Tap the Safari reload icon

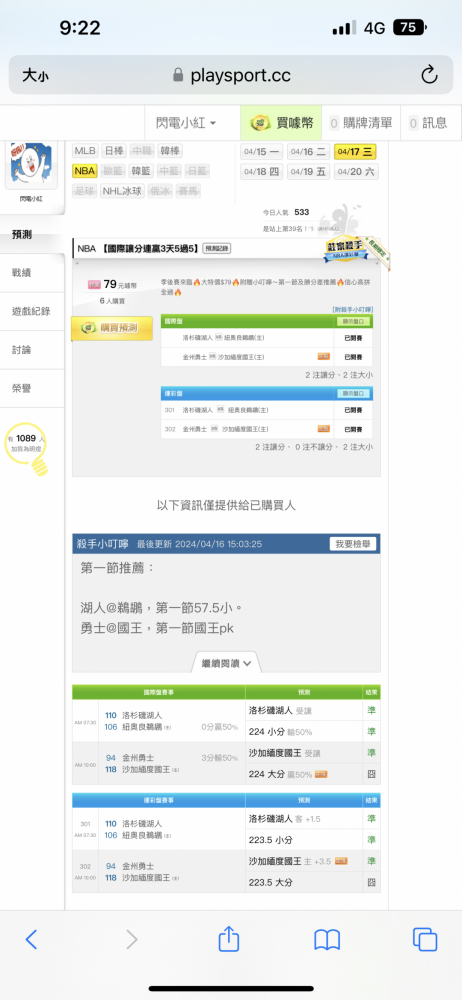(429, 75)
